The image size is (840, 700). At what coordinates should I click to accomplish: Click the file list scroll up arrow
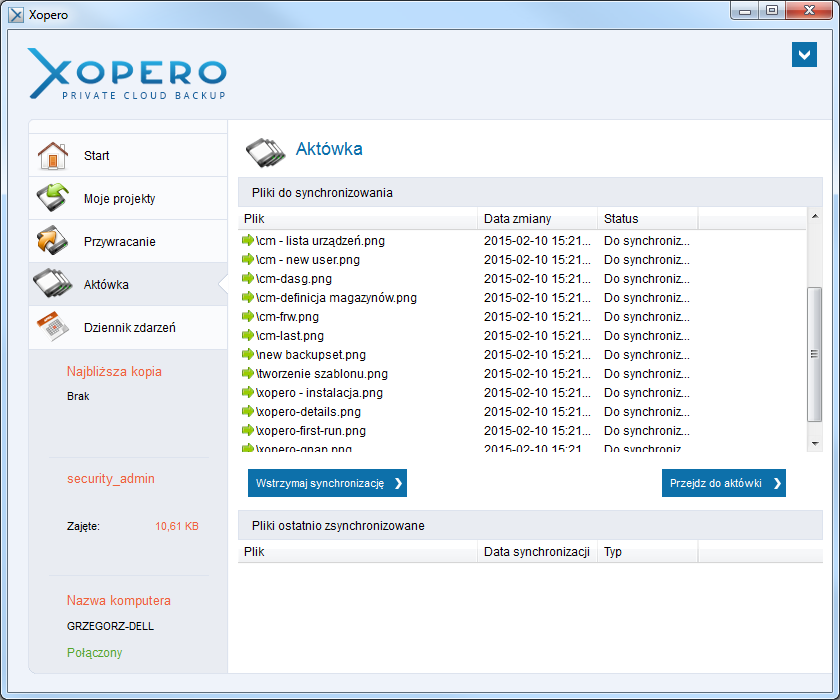click(815, 216)
